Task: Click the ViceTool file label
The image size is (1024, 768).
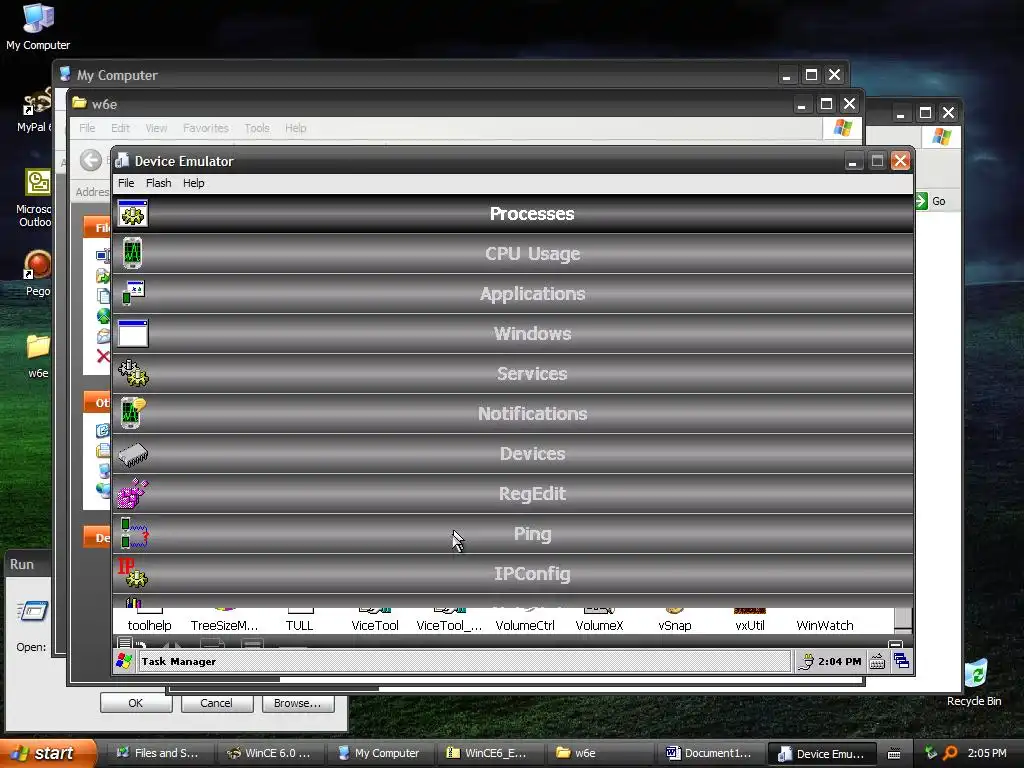Action: [375, 625]
